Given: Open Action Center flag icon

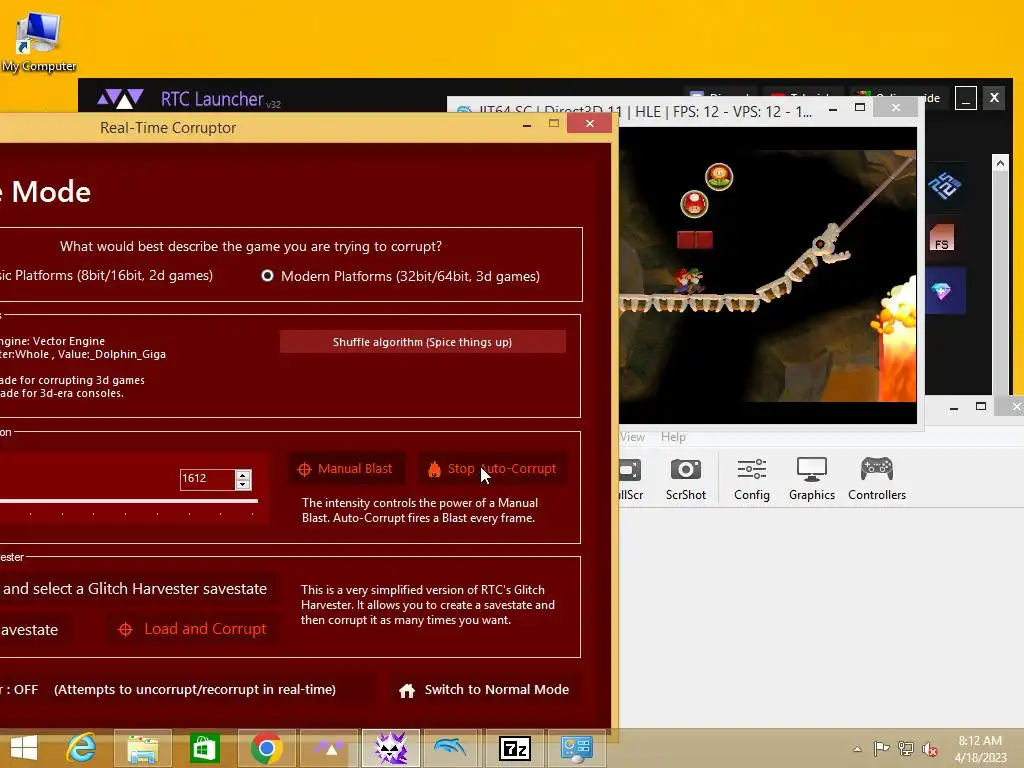Looking at the screenshot, I should coord(881,749).
